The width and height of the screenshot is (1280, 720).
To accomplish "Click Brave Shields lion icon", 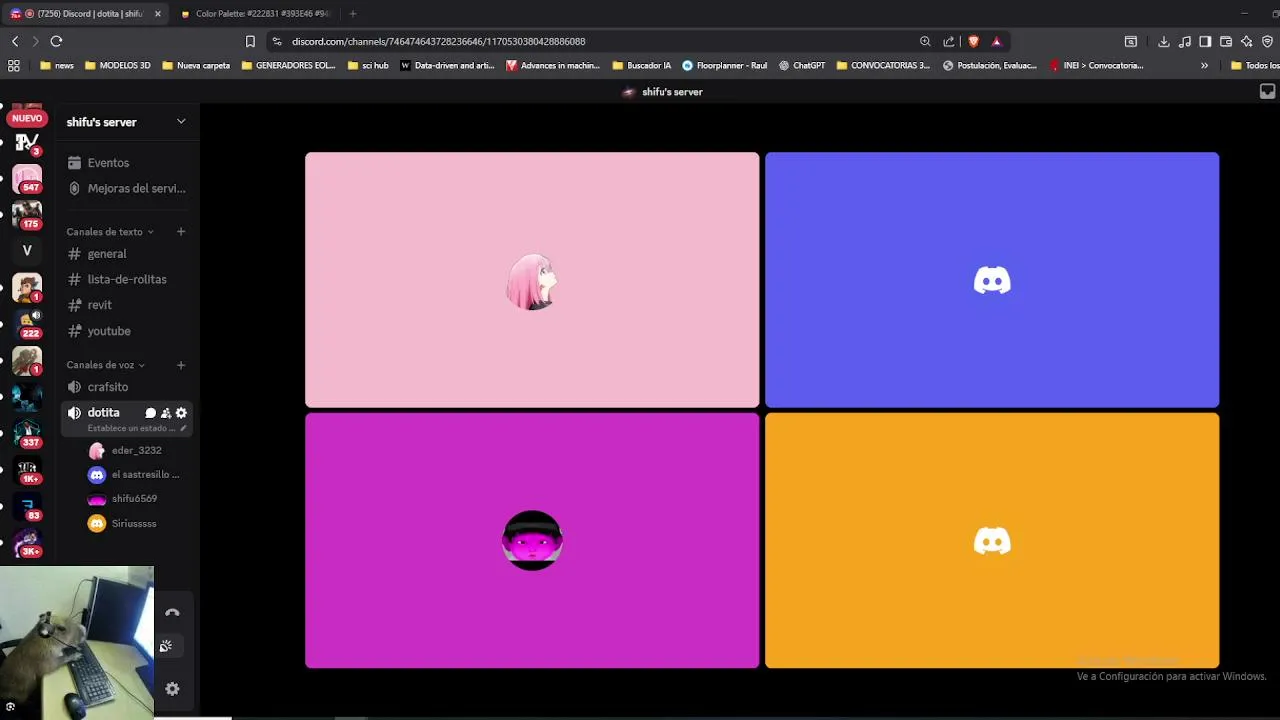I will [973, 41].
